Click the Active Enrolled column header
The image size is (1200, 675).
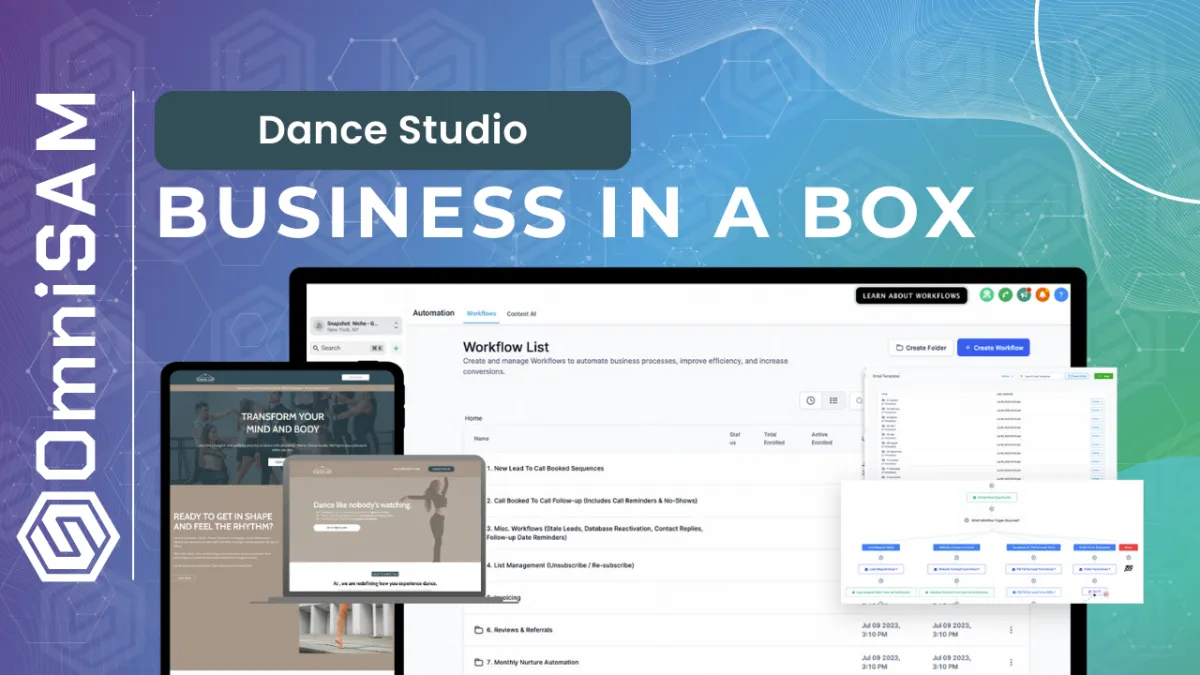tap(821, 437)
